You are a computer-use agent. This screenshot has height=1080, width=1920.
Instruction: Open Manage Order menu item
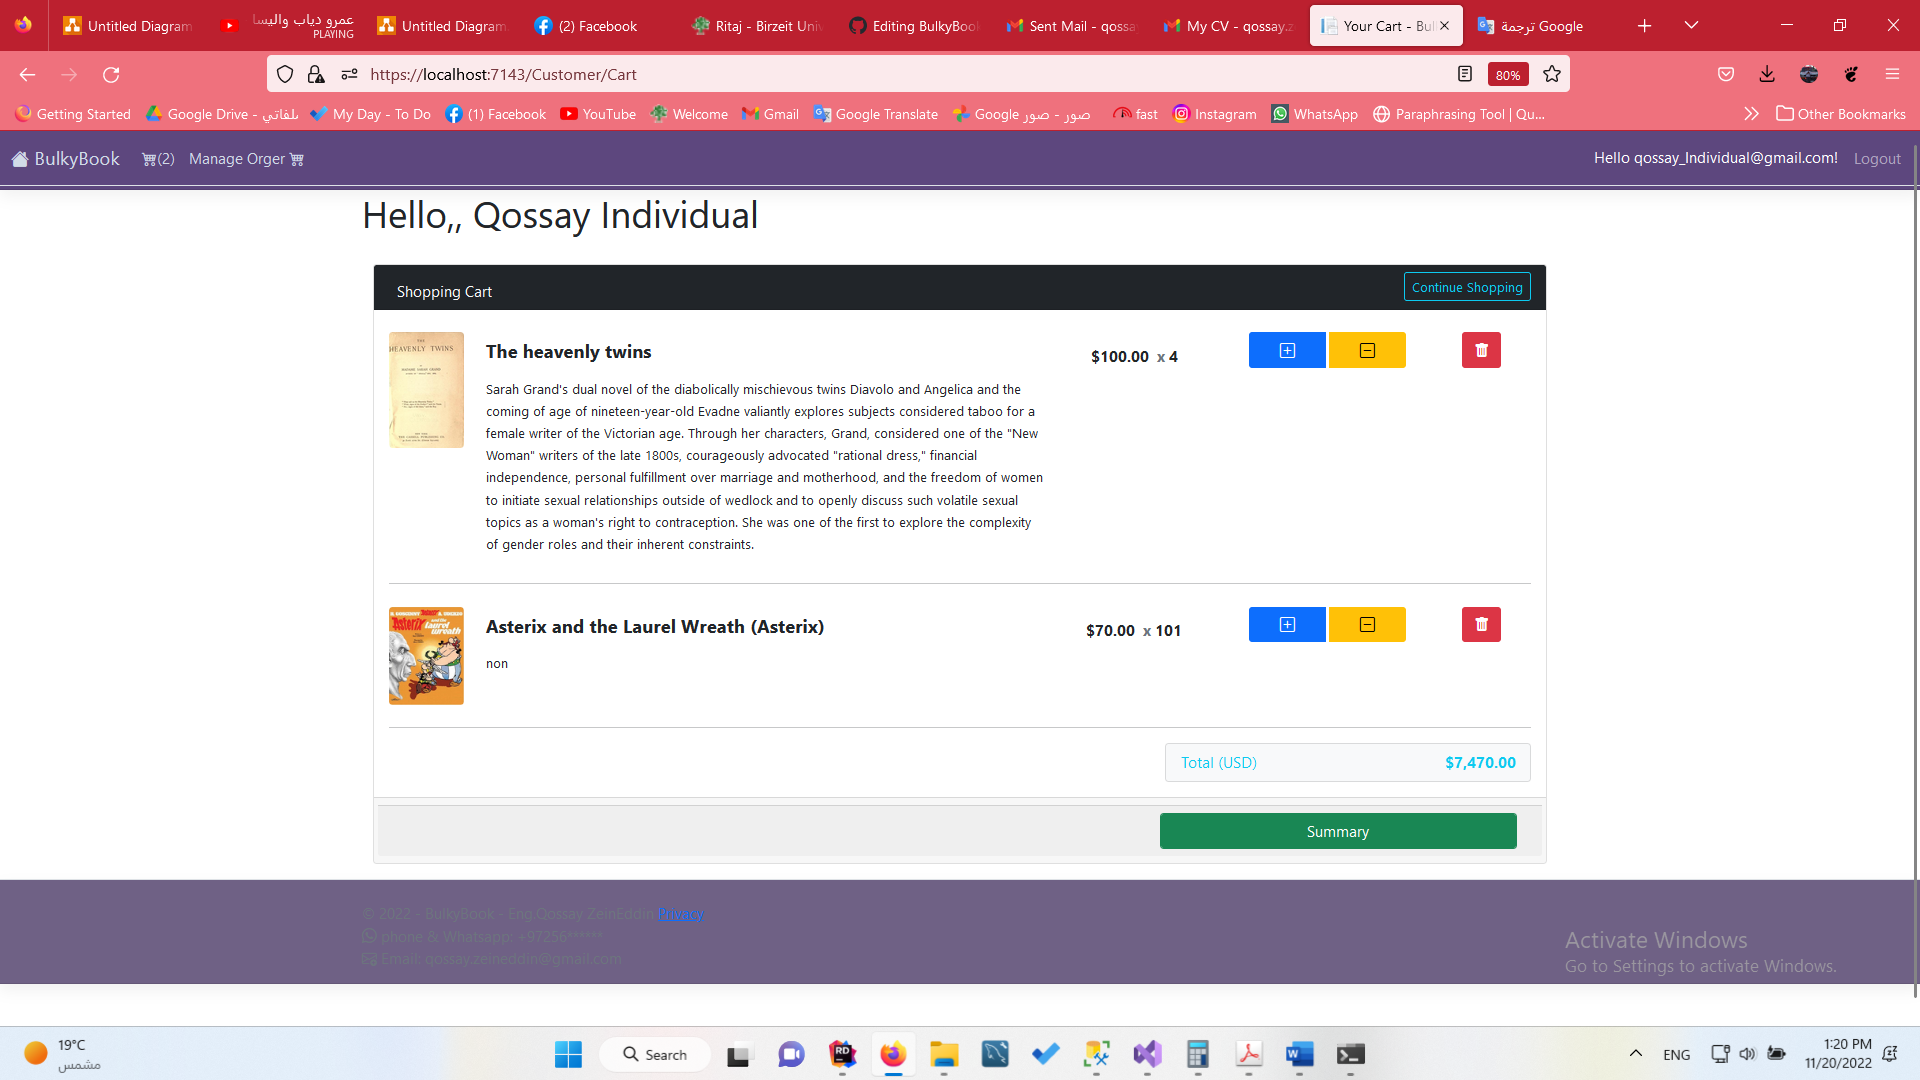tap(246, 159)
